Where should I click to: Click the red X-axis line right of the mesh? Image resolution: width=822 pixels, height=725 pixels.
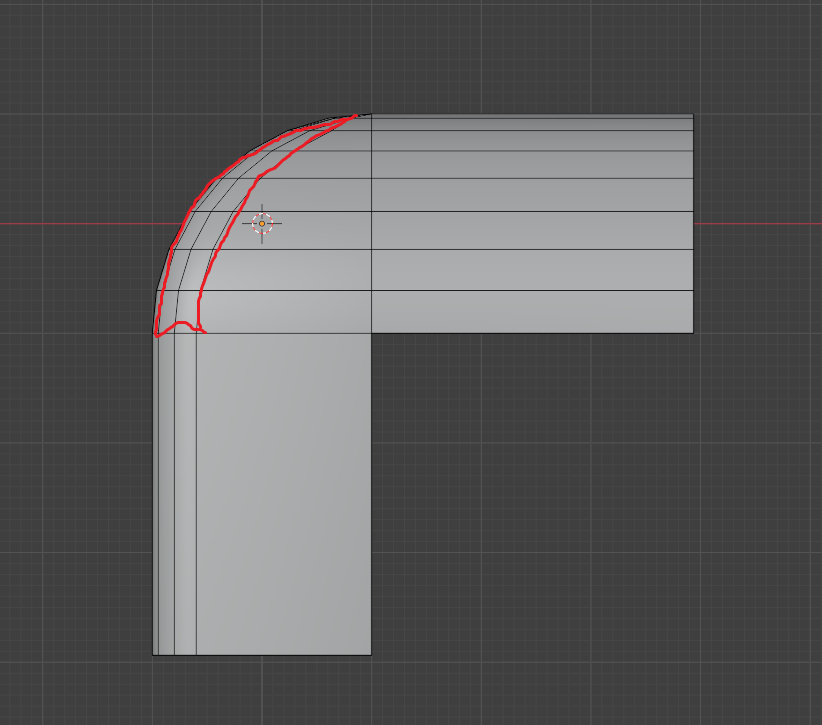(x=758, y=224)
